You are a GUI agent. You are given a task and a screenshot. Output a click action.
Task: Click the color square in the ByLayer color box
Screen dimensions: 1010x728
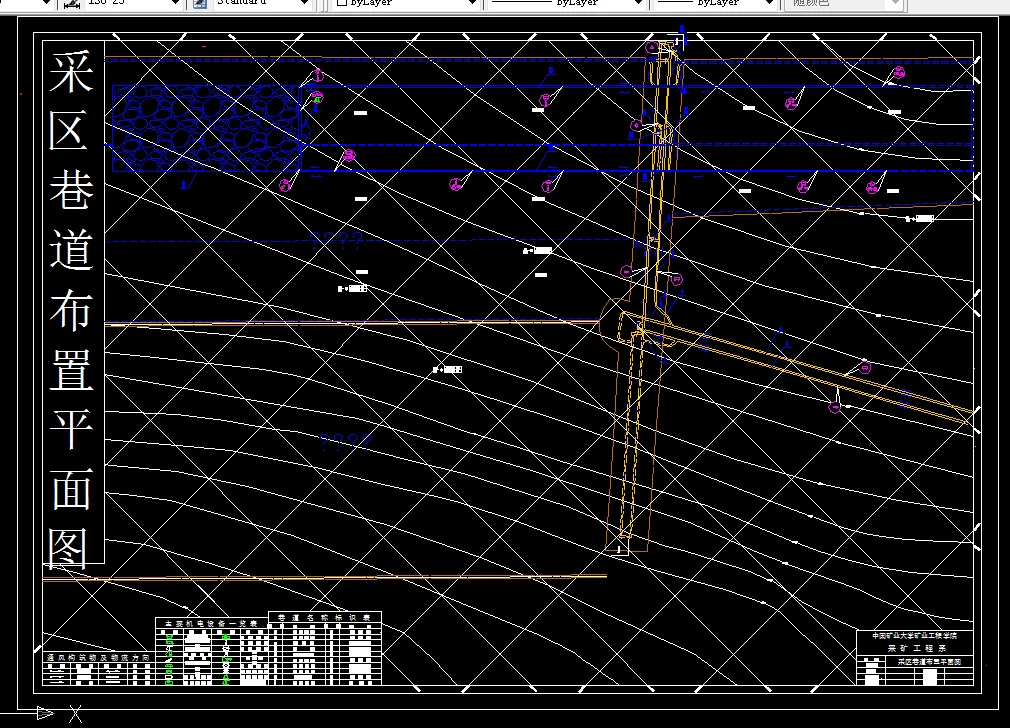pos(342,3)
